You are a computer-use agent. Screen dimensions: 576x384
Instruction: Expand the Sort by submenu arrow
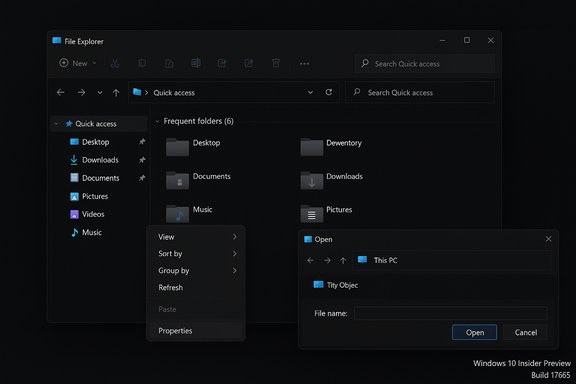pos(234,254)
